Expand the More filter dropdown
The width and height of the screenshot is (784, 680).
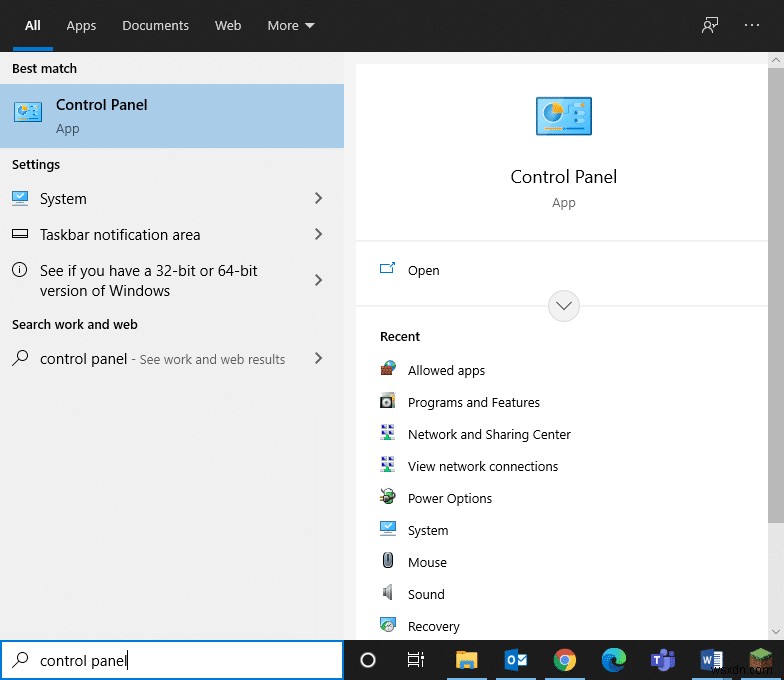(x=291, y=26)
